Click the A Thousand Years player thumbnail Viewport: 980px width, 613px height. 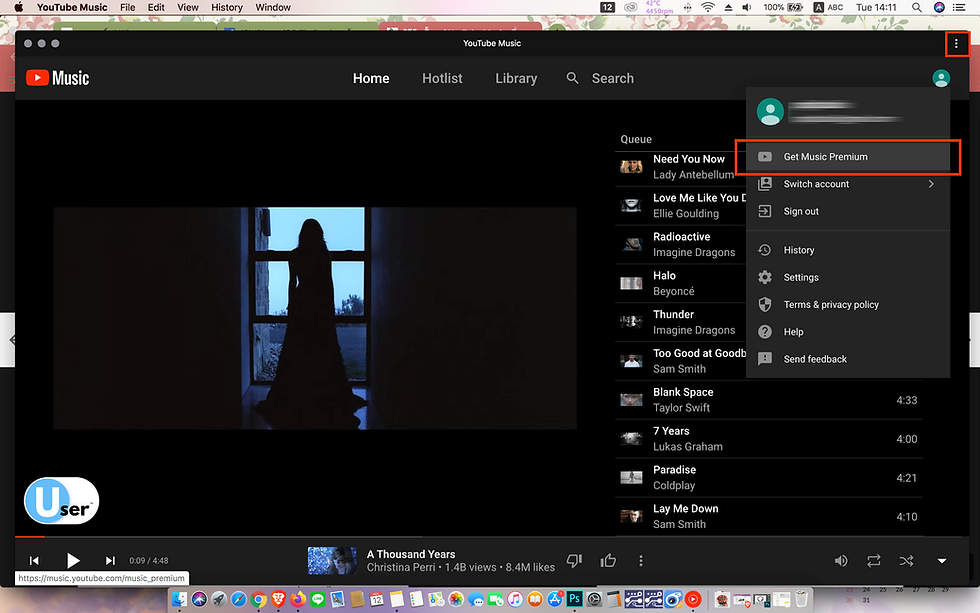332,561
